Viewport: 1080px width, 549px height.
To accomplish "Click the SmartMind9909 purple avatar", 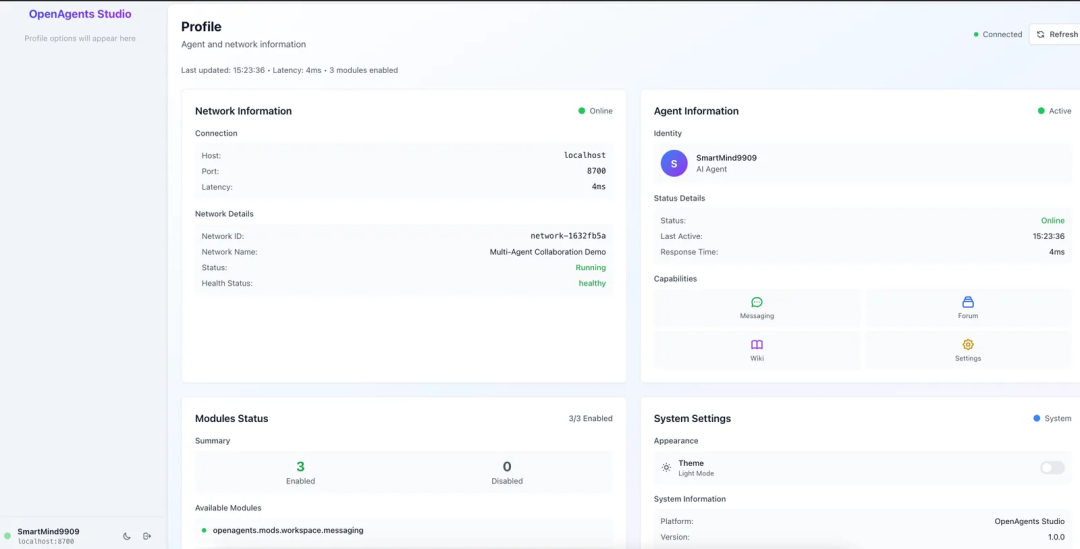I will coord(674,163).
